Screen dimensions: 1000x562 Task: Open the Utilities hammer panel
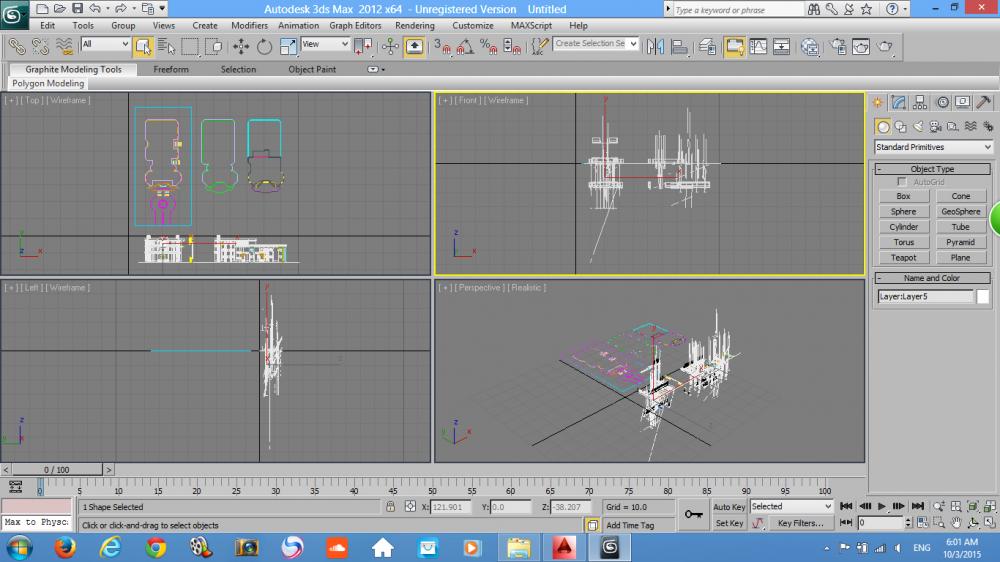[983, 102]
